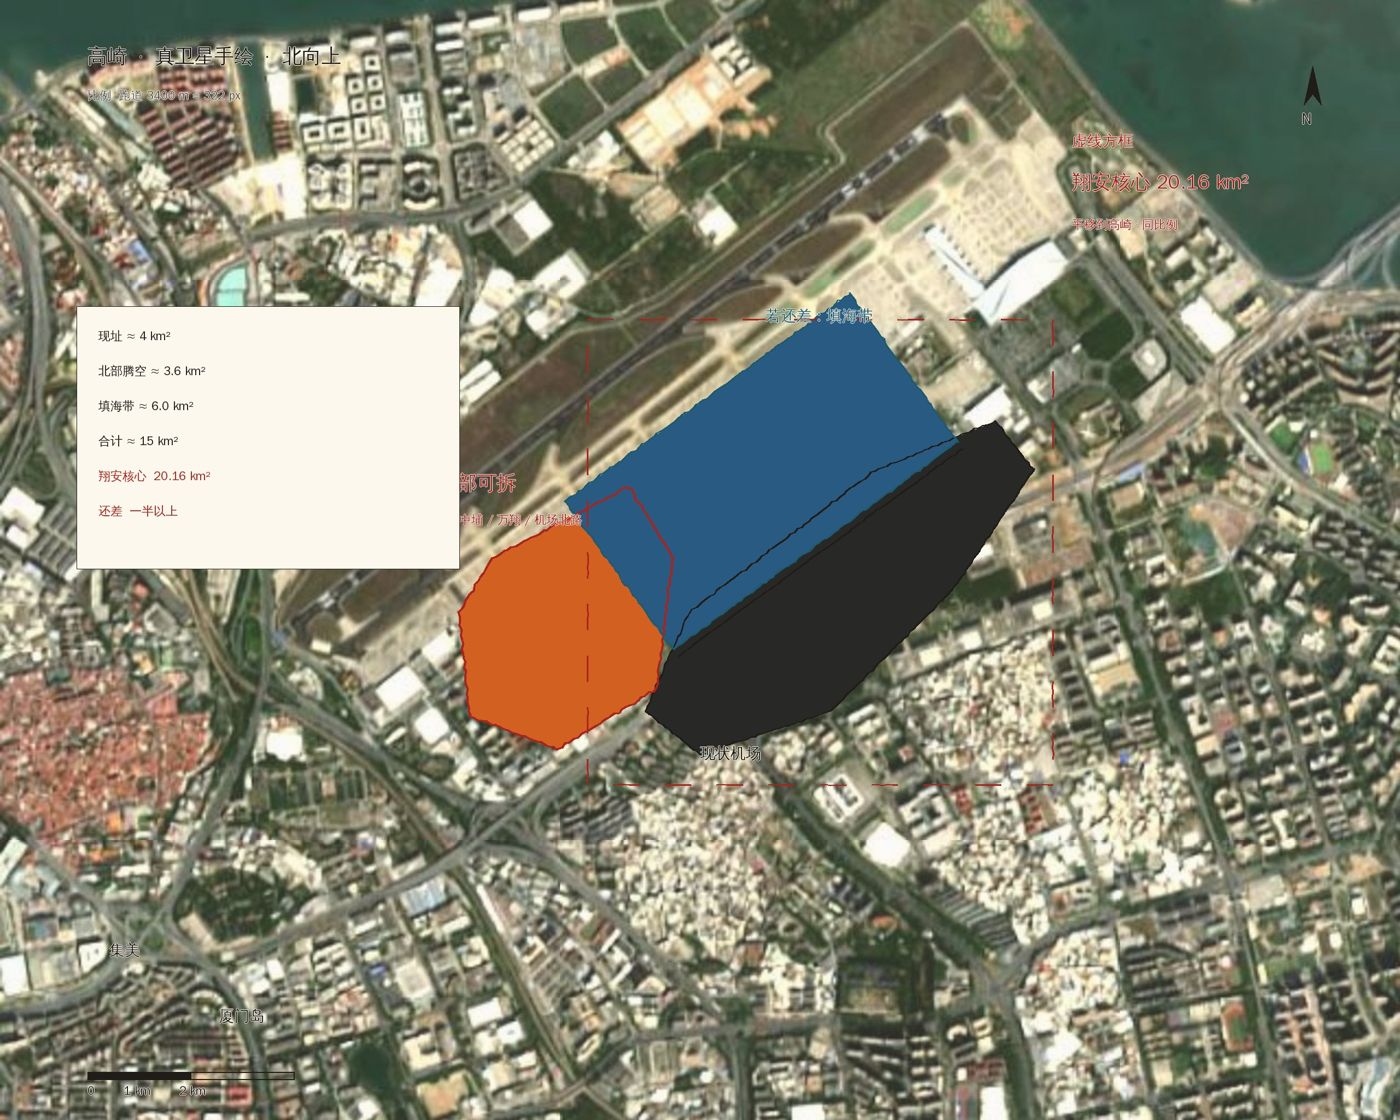
Task: Click the scale label 2 km
Action: (192, 1091)
